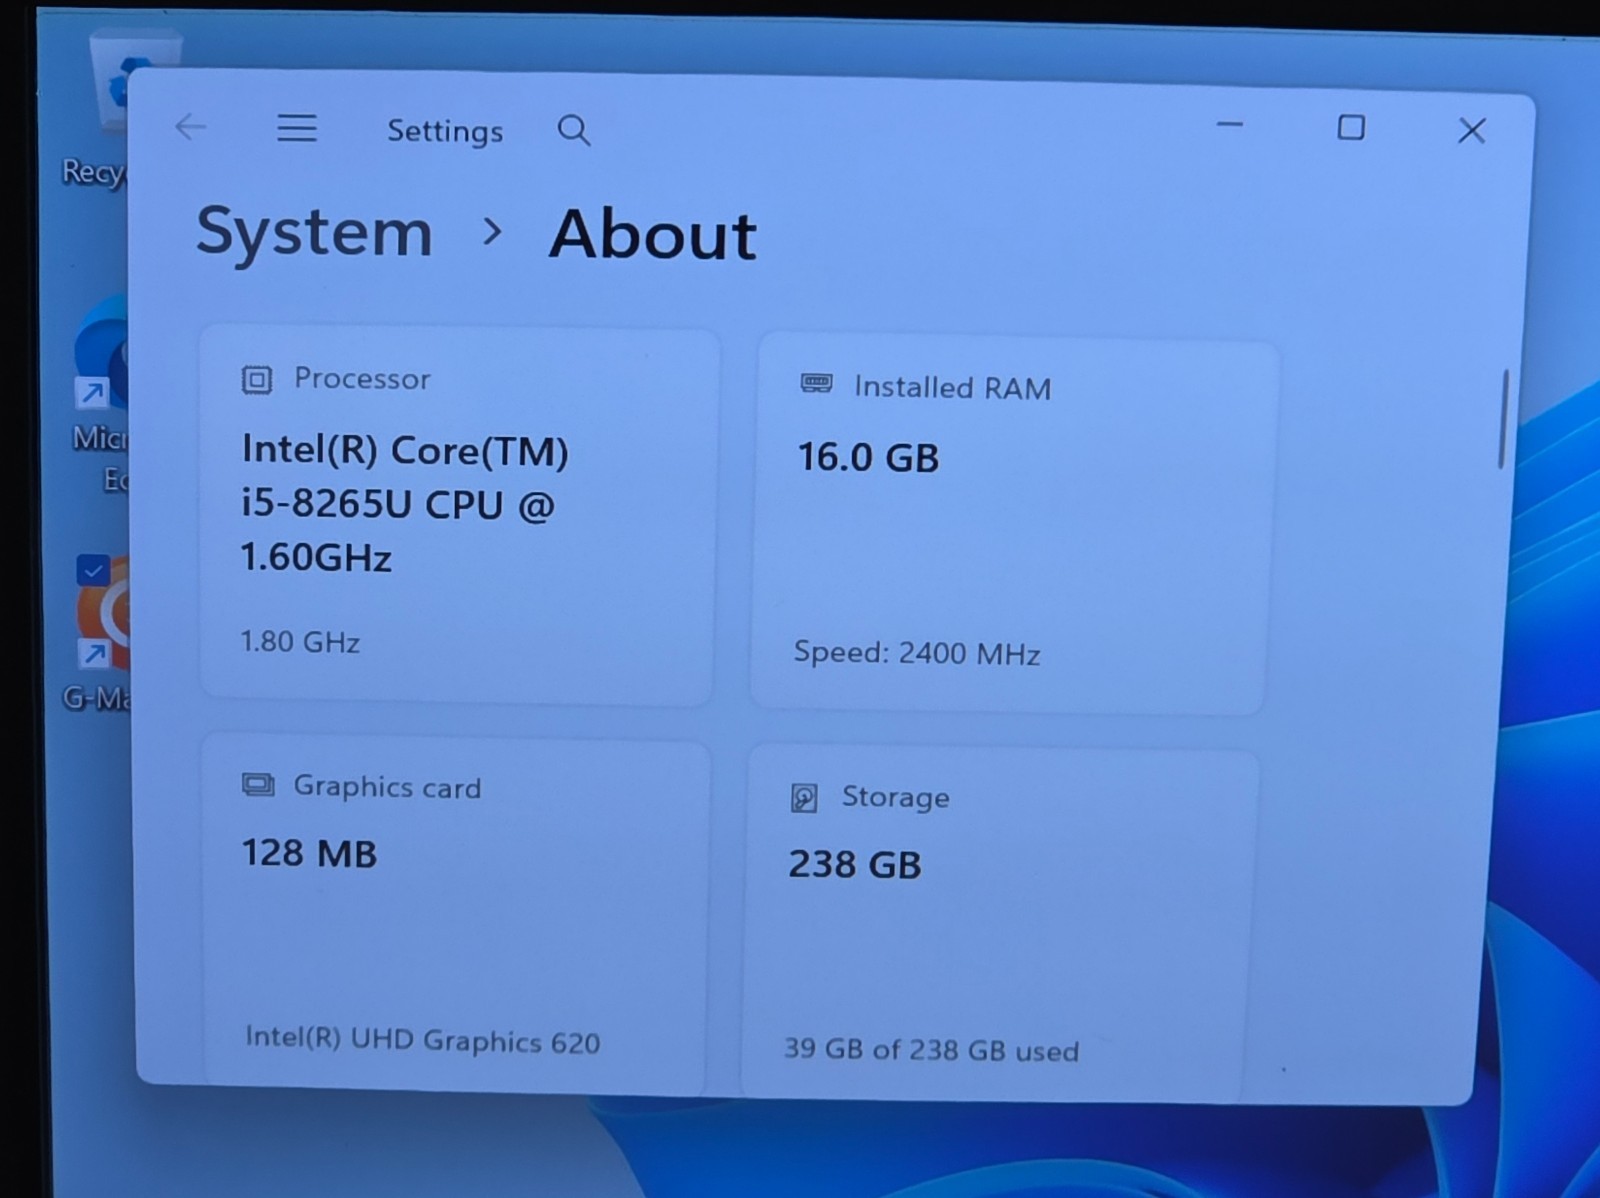The height and width of the screenshot is (1198, 1600).
Task: Select the 128 MB graphics memory value
Action: pyautogui.click(x=309, y=854)
